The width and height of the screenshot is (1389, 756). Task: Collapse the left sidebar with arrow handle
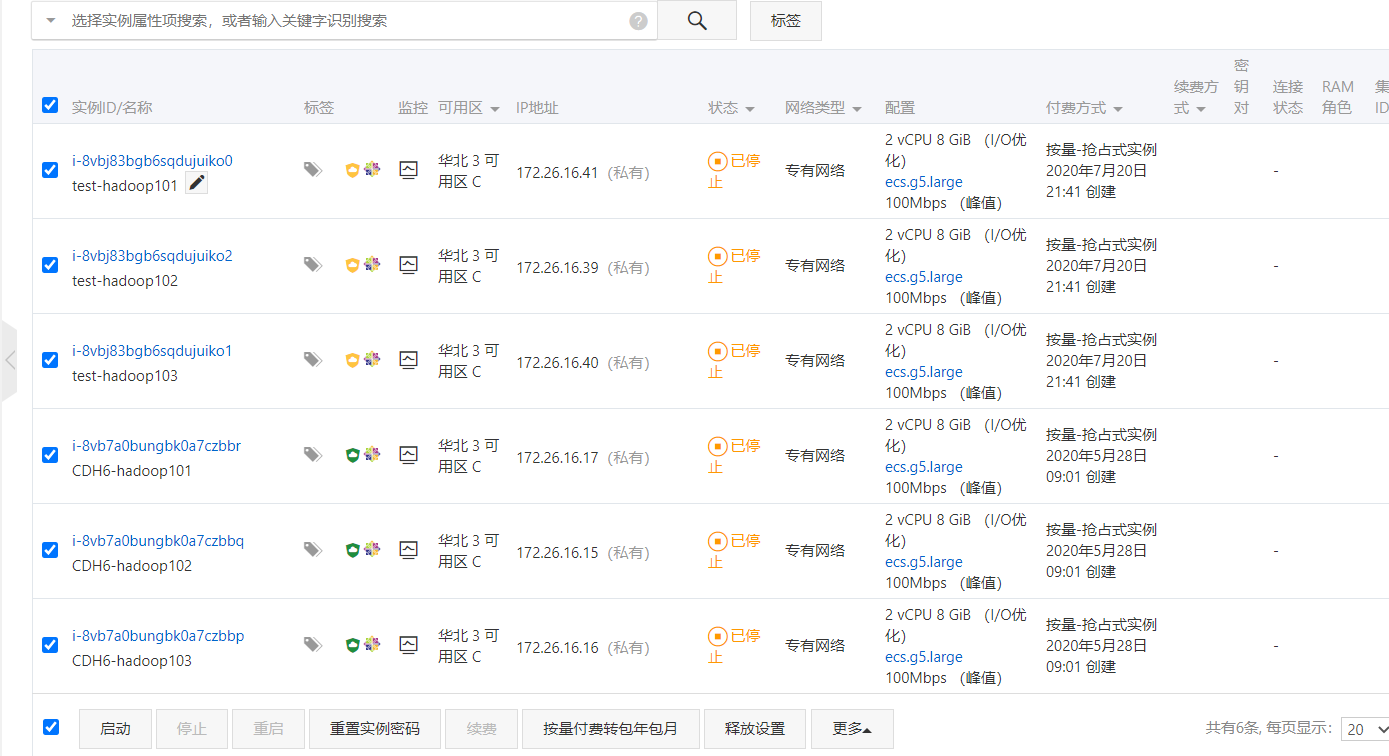(9, 360)
